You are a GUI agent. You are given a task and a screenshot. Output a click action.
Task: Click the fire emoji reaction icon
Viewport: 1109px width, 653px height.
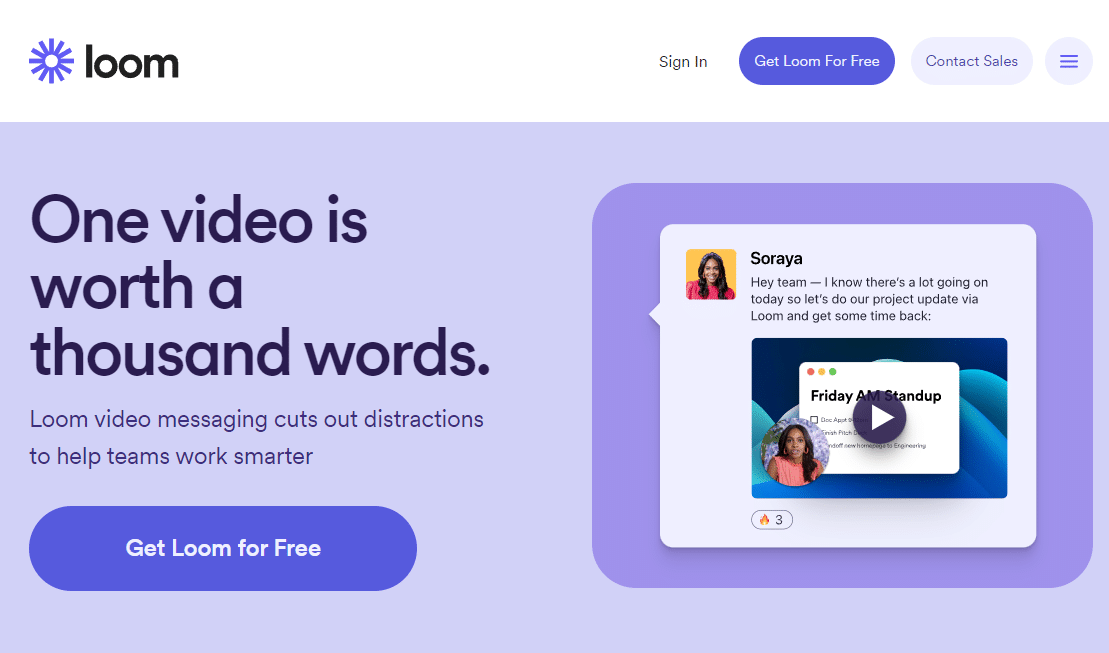pyautogui.click(x=763, y=519)
